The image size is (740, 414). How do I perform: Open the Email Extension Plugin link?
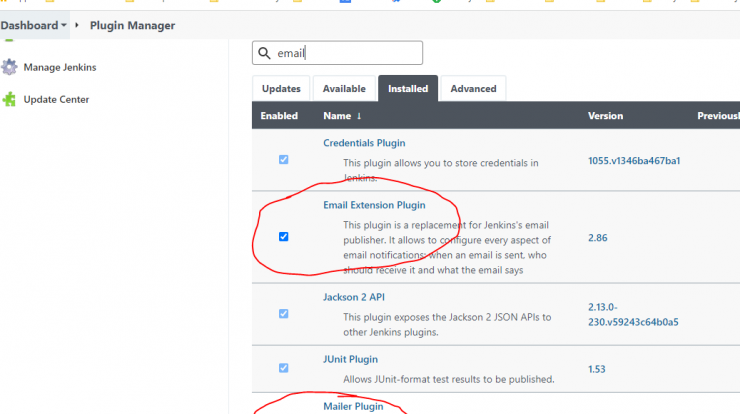click(x=374, y=205)
